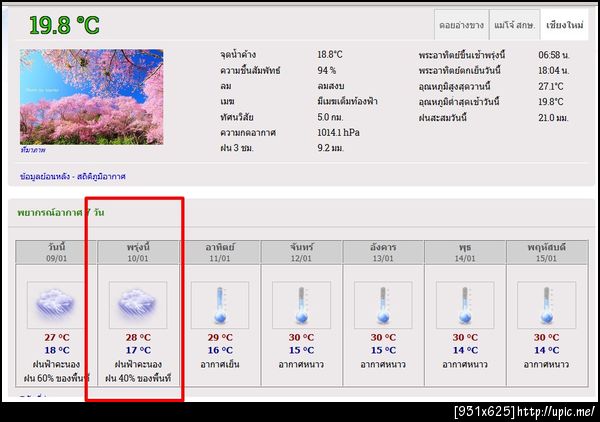Click the อากาศเย็น forecast for อาทิตย์

220,364
